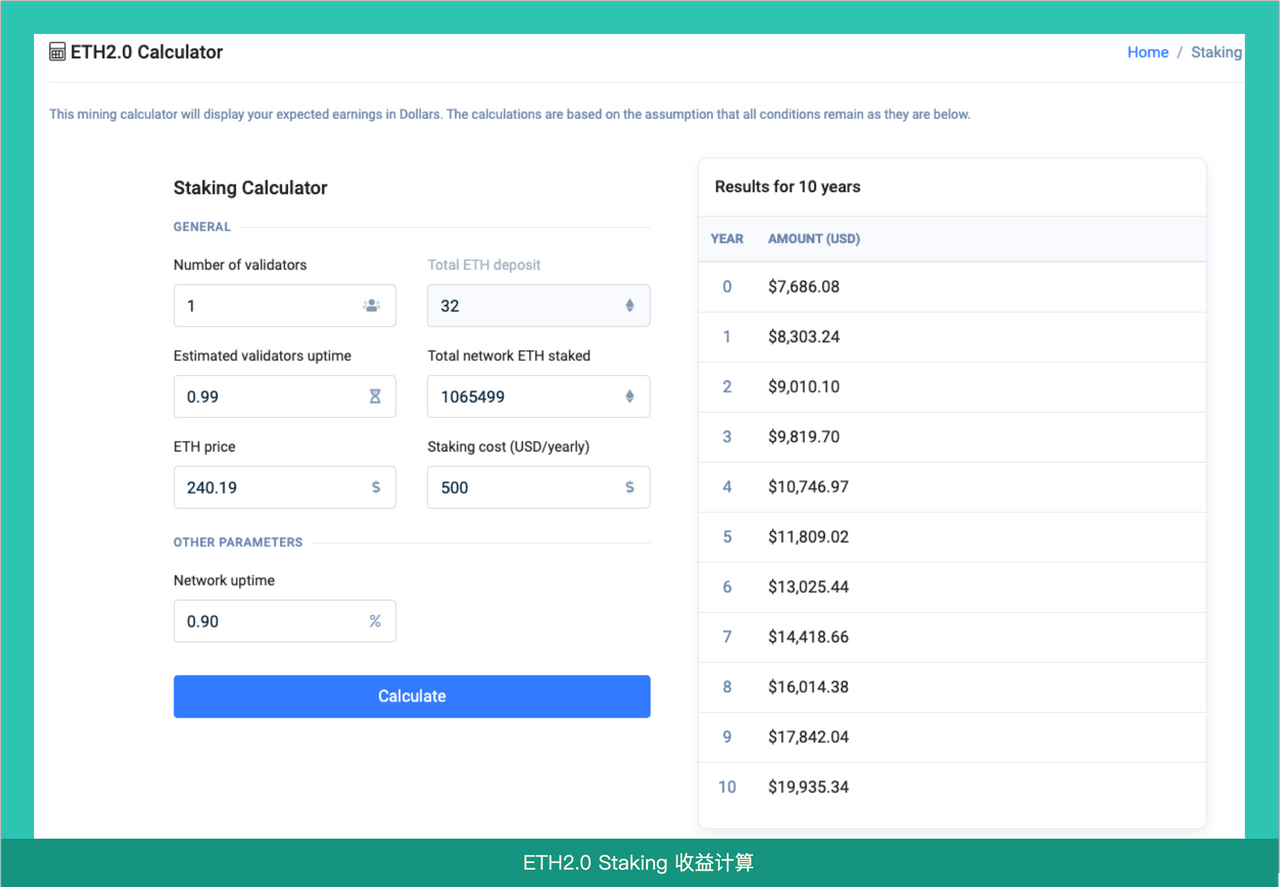
Task: Click the Staking Calculator heading
Action: click(251, 188)
